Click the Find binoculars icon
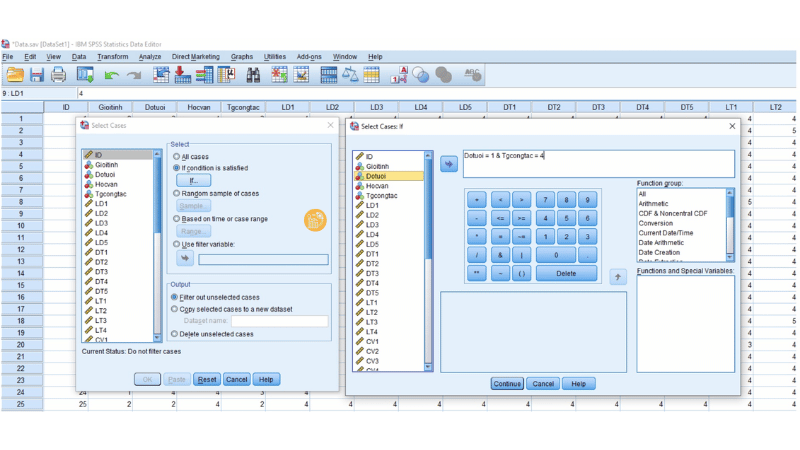The image size is (800, 450). coord(253,75)
